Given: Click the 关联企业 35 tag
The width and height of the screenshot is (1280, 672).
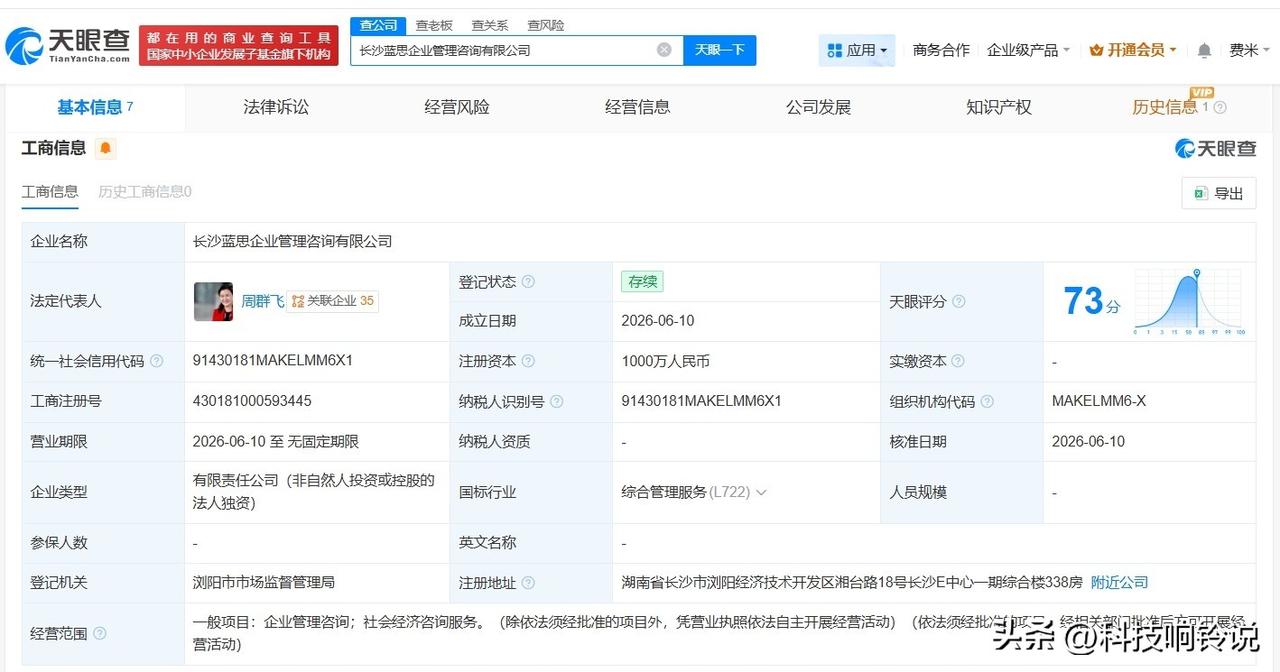Looking at the screenshot, I should (333, 301).
